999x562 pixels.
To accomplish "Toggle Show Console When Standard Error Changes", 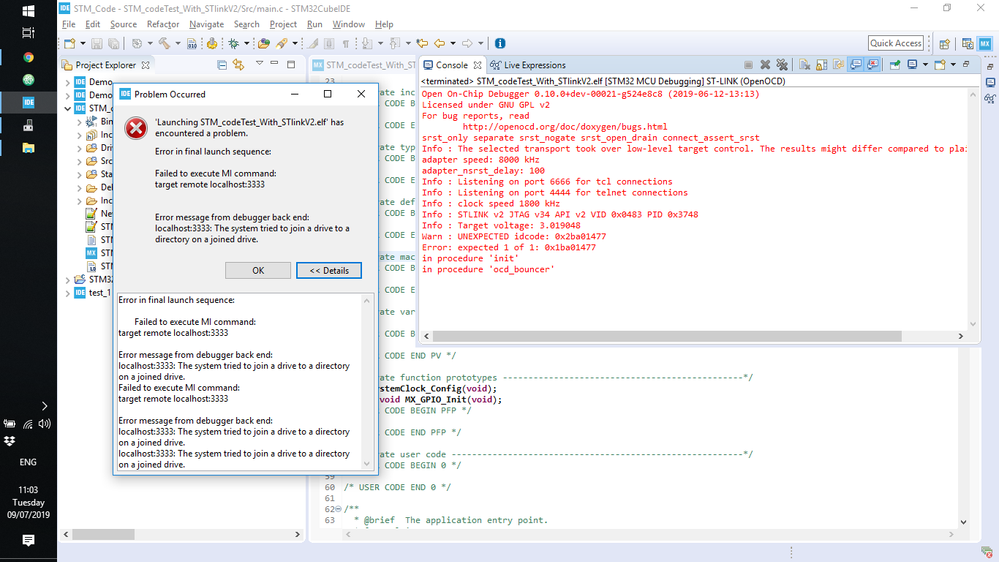I will click(872, 65).
